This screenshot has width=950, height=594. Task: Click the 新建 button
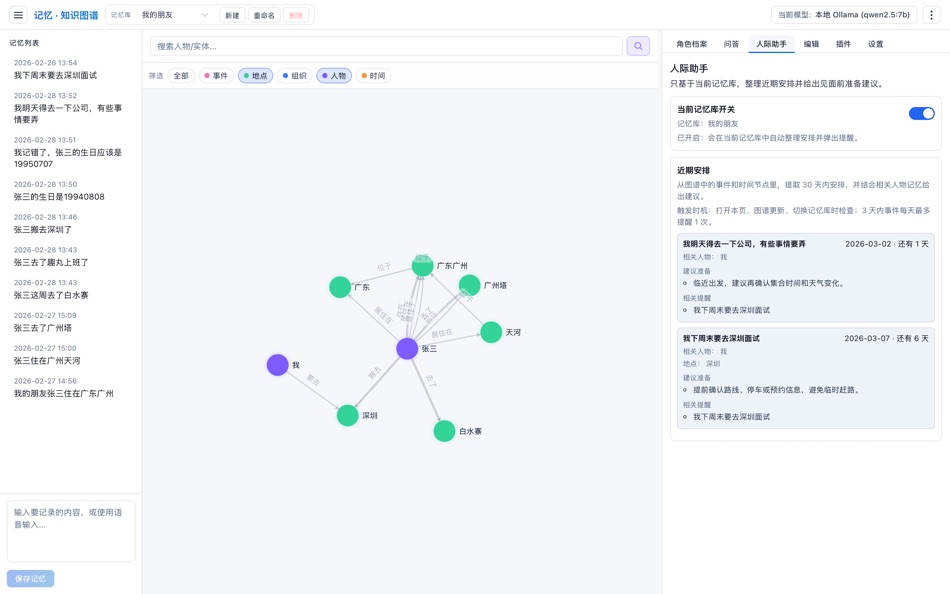(x=231, y=14)
